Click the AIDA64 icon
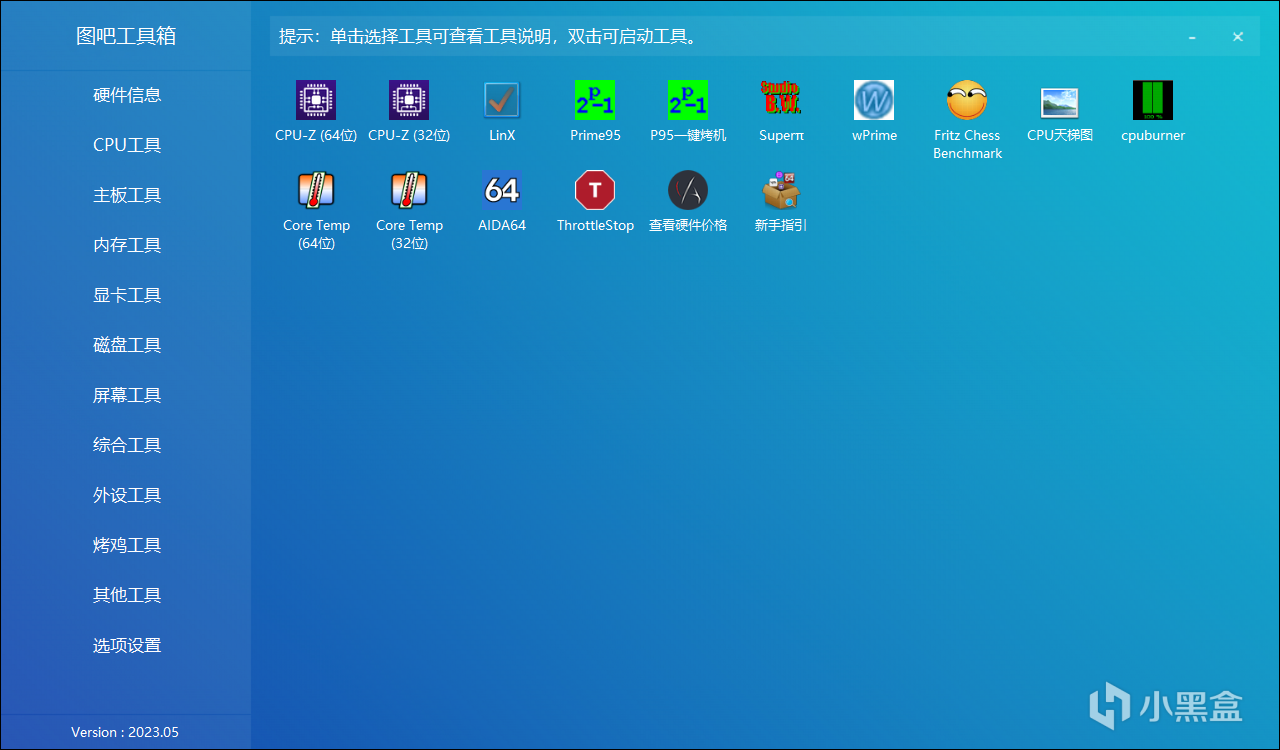The width and height of the screenshot is (1280, 750). [x=502, y=190]
